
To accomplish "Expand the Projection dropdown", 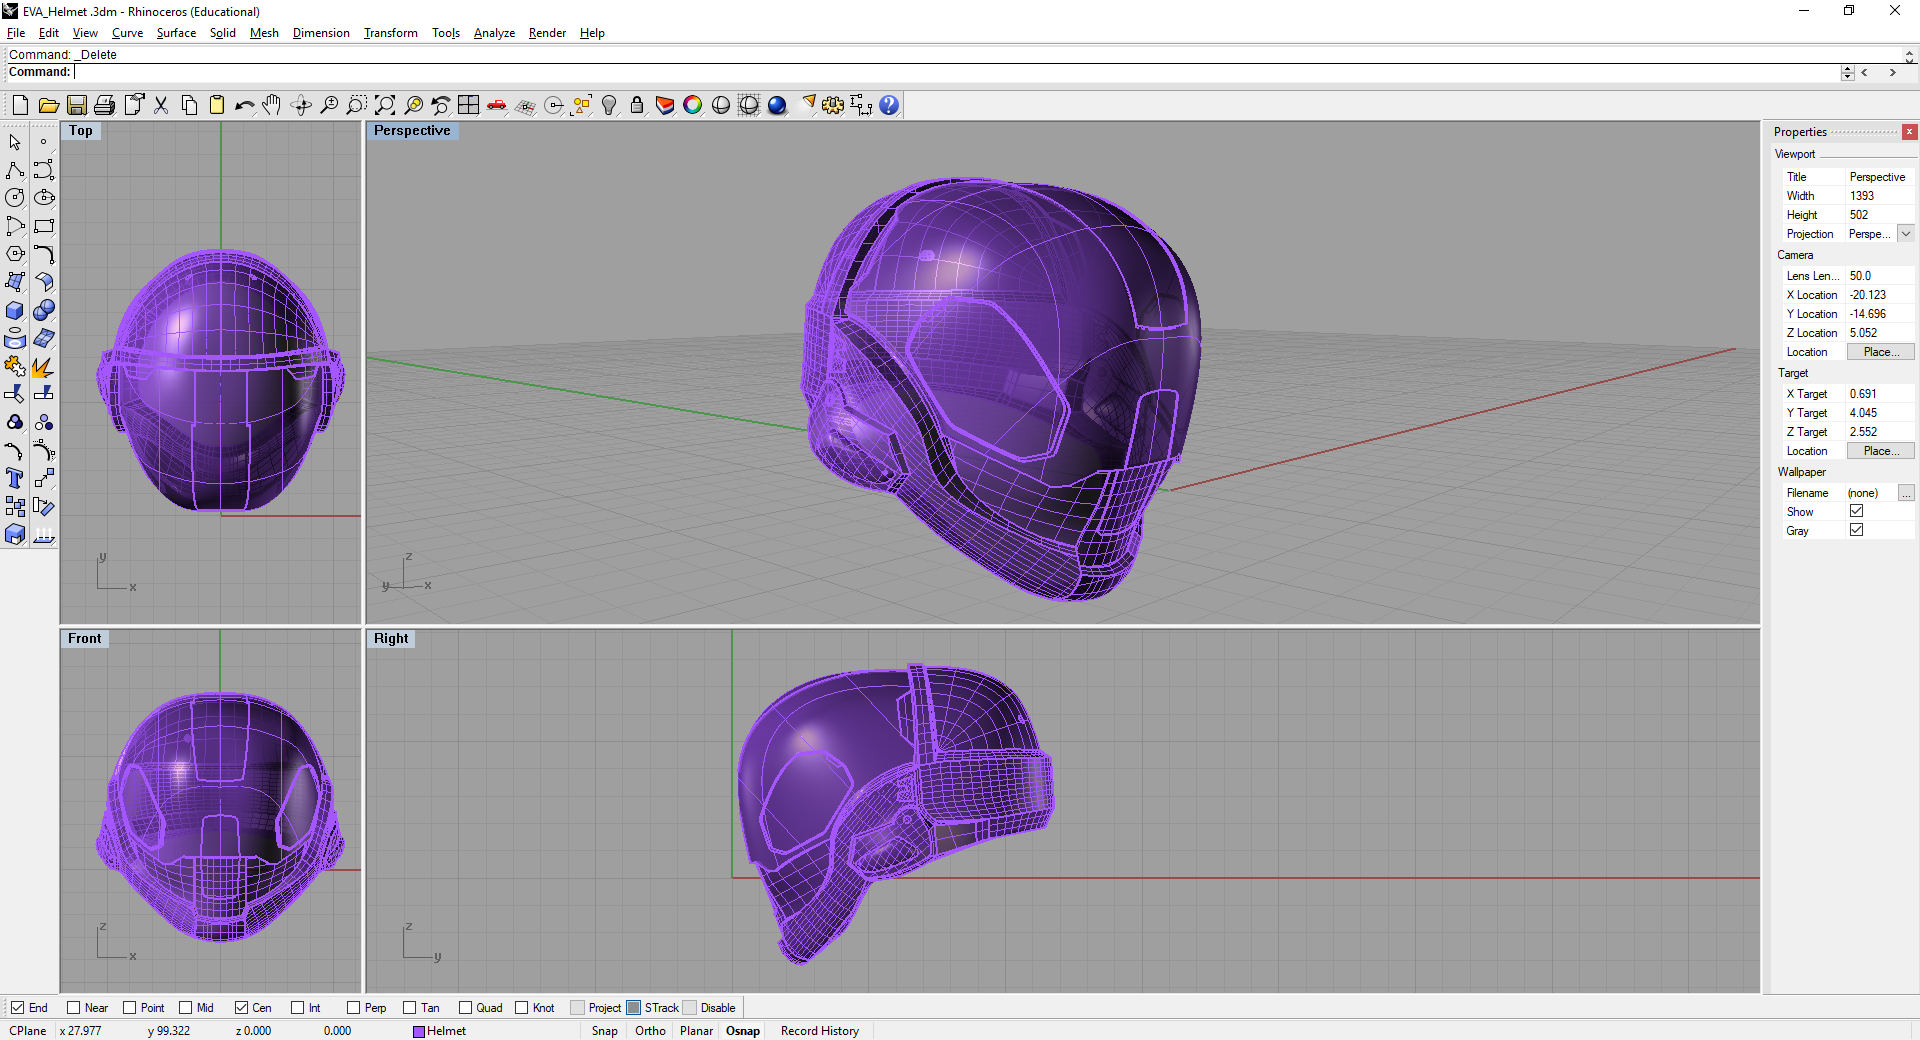I will tap(1906, 234).
